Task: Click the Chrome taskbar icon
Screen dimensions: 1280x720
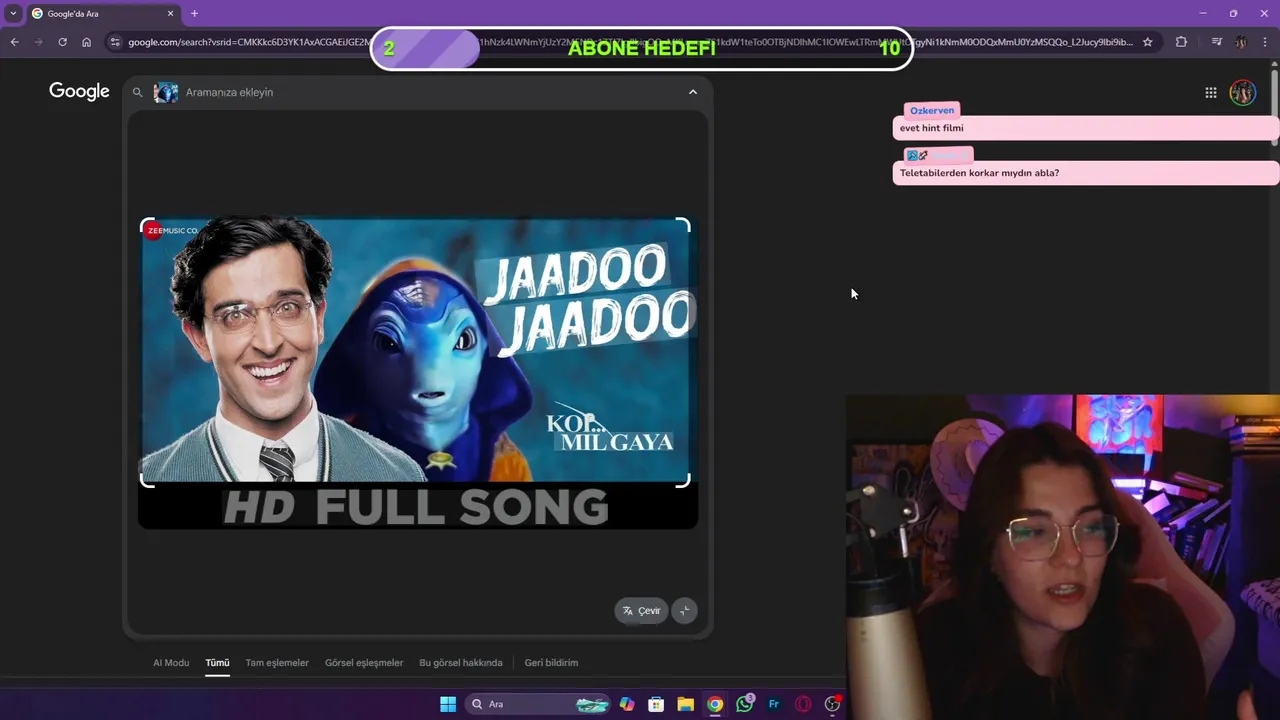Action: point(715,704)
